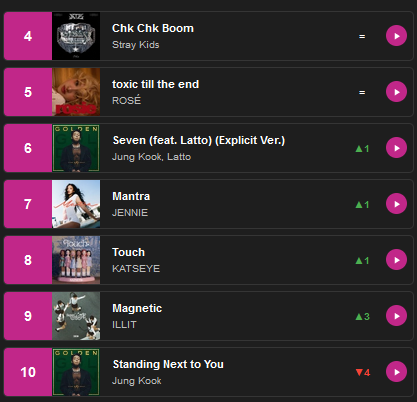Play Chk Chk Boom by Stray Kids

tap(396, 36)
